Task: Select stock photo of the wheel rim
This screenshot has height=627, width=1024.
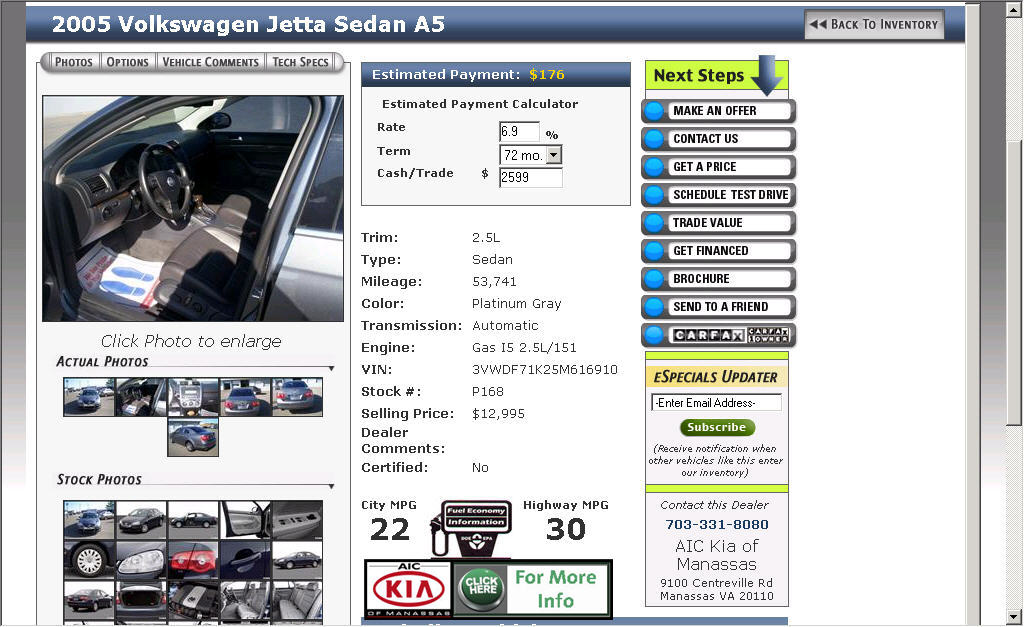Action: point(89,560)
